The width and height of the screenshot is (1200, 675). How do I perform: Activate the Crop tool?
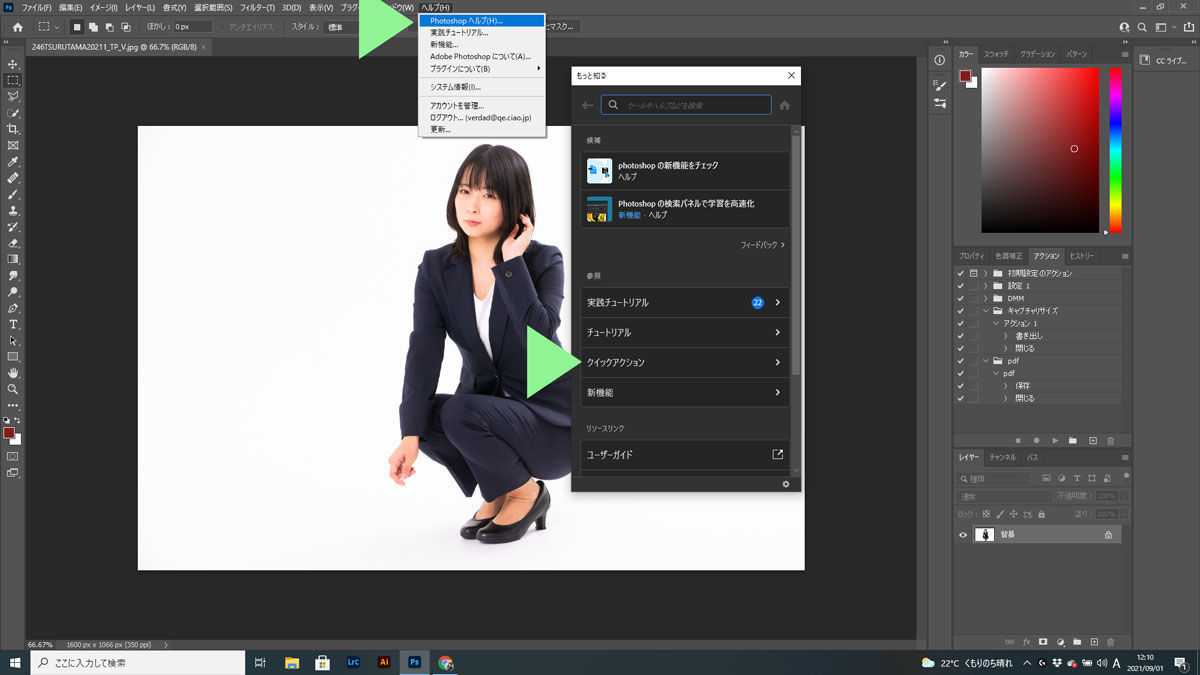coord(13,124)
